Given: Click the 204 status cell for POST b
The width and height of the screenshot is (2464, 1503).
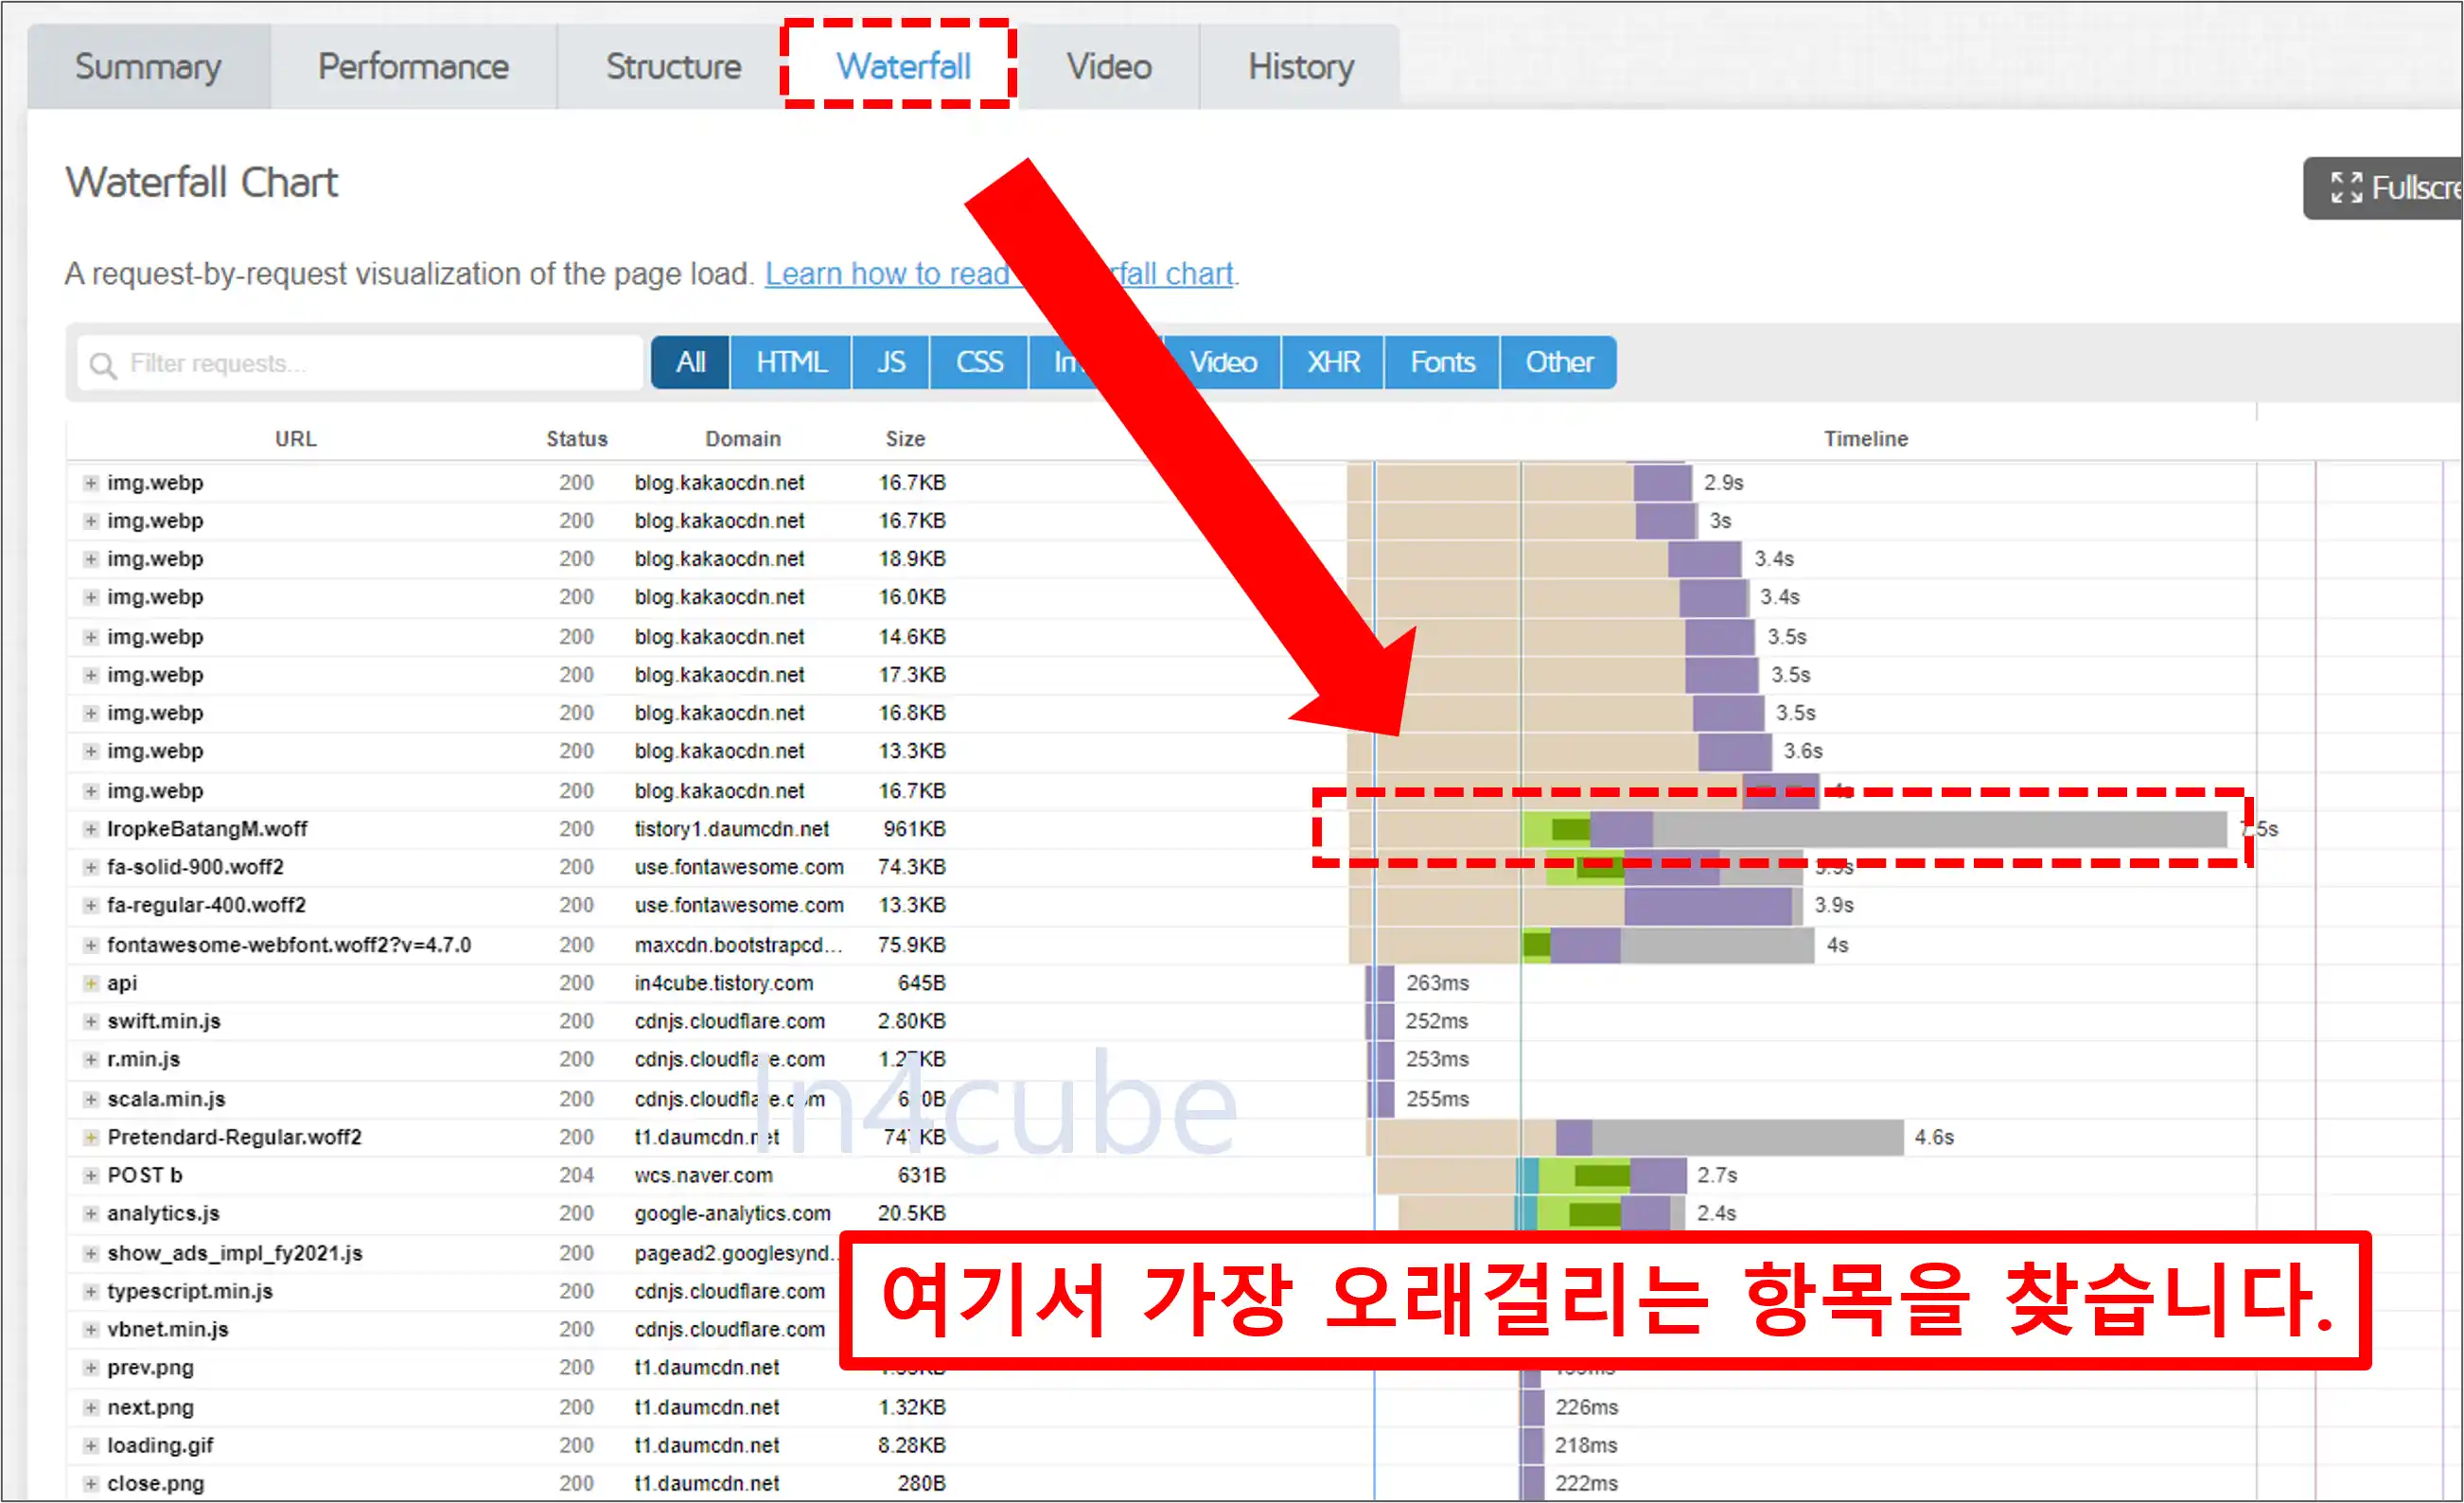Looking at the screenshot, I should point(576,1175).
